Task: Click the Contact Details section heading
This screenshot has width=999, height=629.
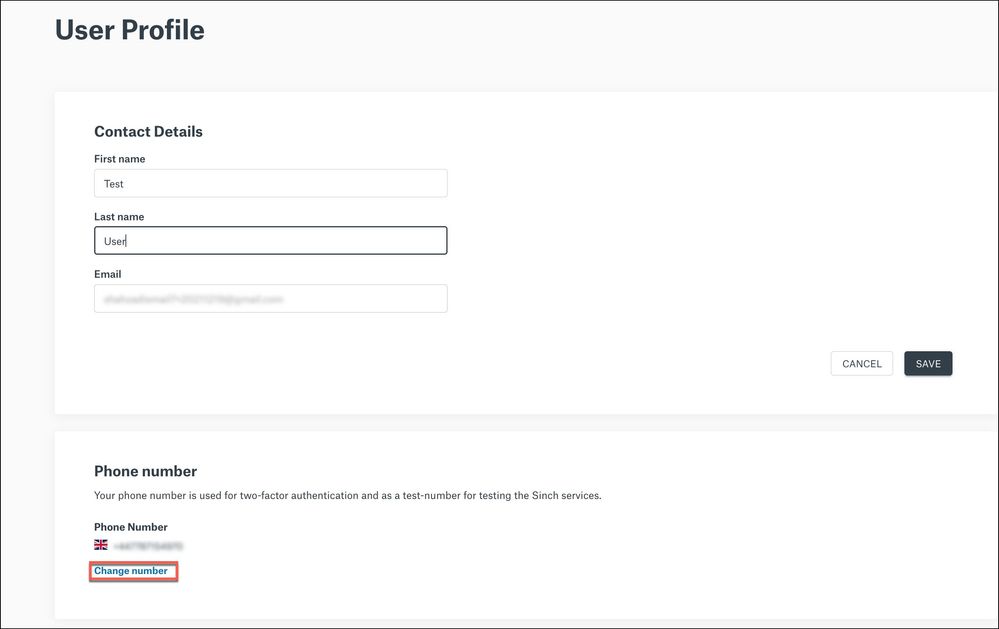Action: [148, 131]
